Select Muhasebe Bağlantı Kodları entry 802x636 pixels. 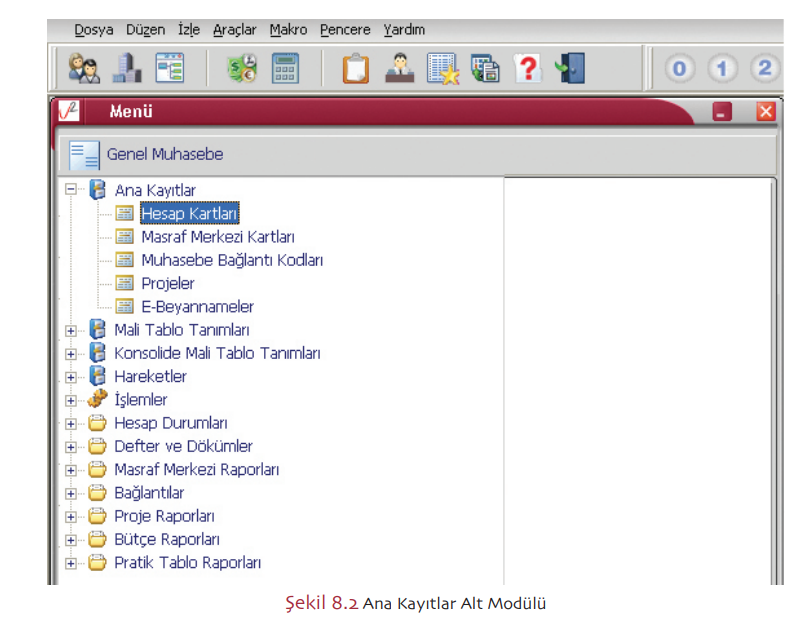point(231,260)
